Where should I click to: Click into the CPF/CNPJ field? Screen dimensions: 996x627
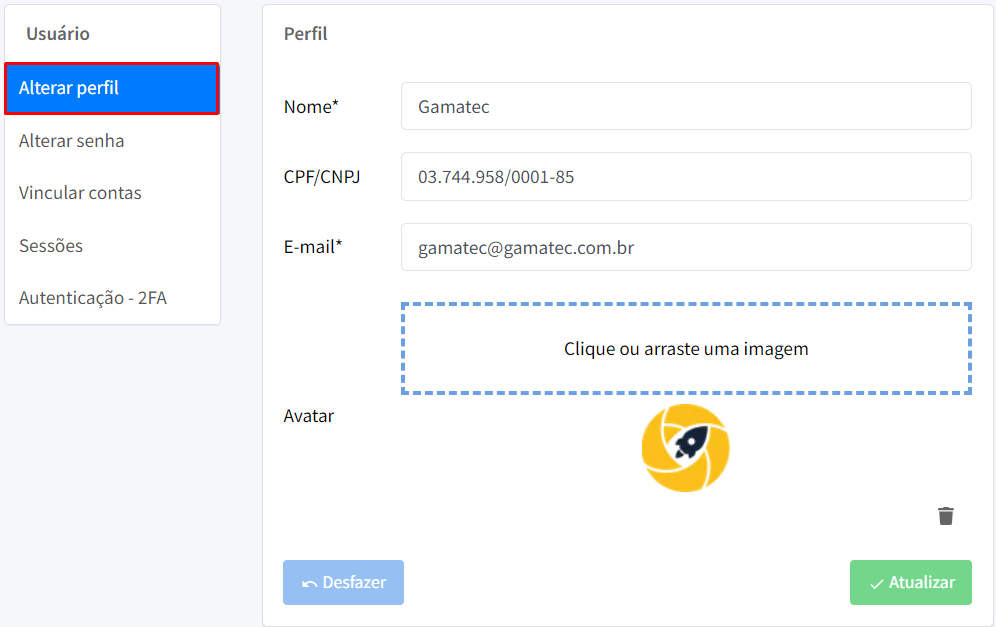tap(686, 177)
